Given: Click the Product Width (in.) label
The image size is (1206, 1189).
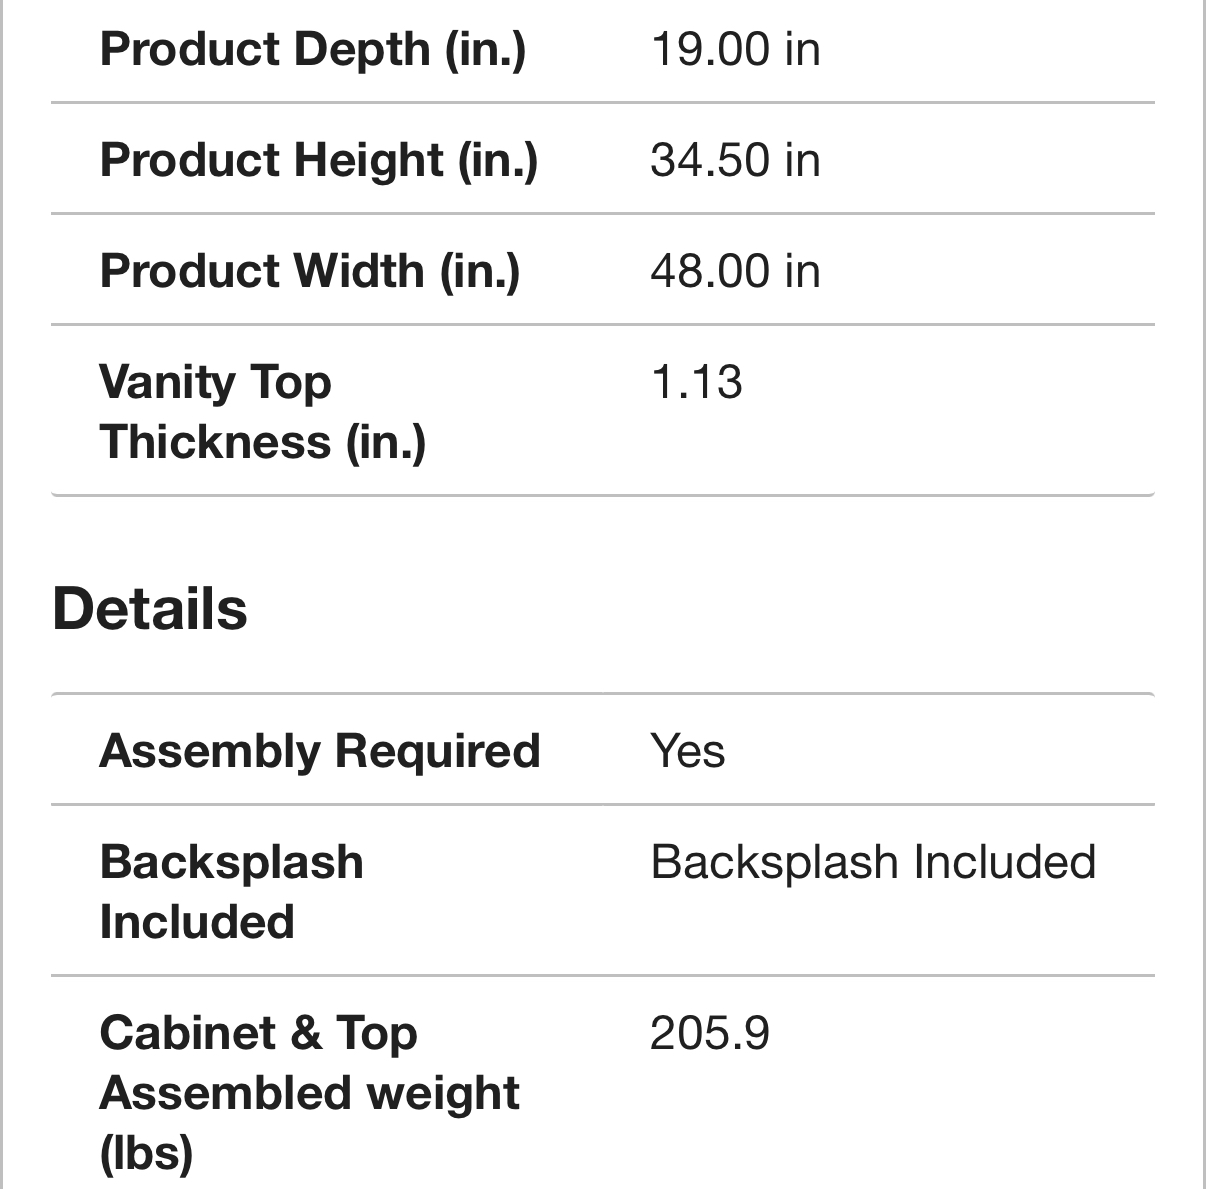Looking at the screenshot, I should (x=310, y=272).
